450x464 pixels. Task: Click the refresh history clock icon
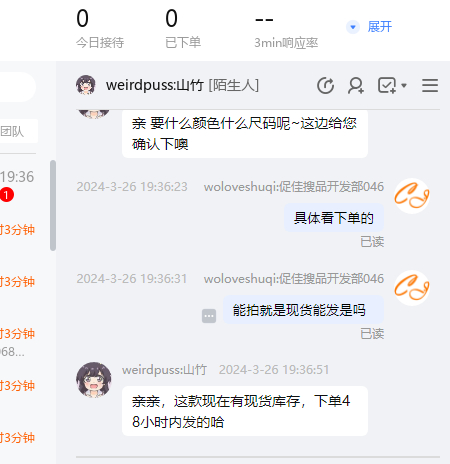[x=325, y=86]
